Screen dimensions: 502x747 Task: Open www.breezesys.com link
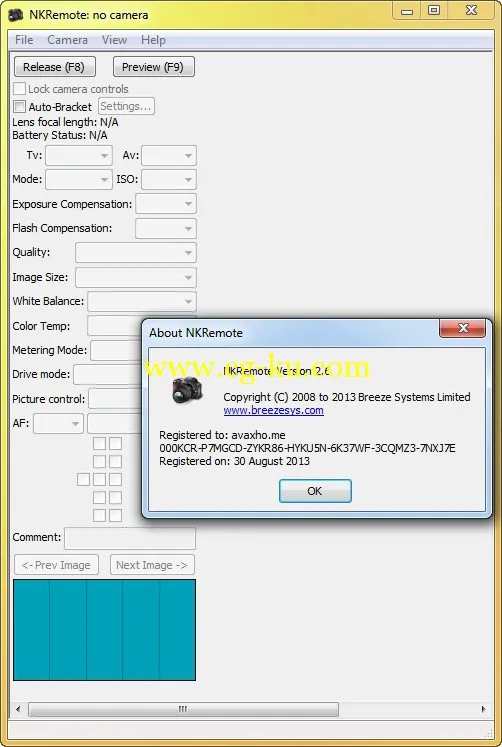coord(273,410)
